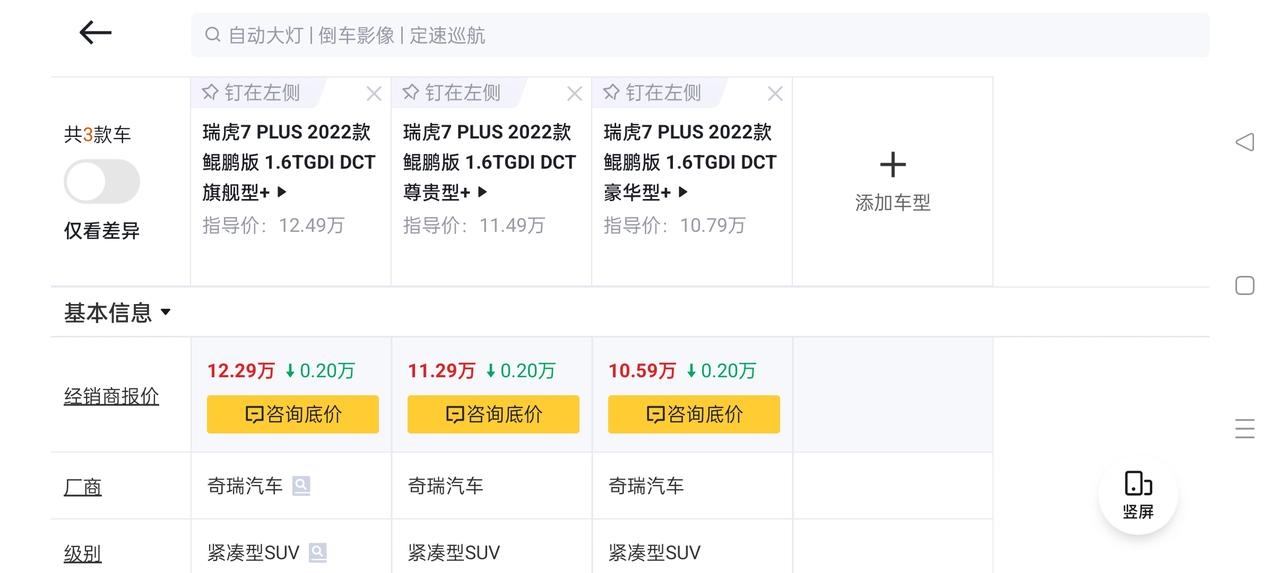This screenshot has height=573, width=1280.
Task: Tap the plus icon to add a car
Action: tap(892, 164)
